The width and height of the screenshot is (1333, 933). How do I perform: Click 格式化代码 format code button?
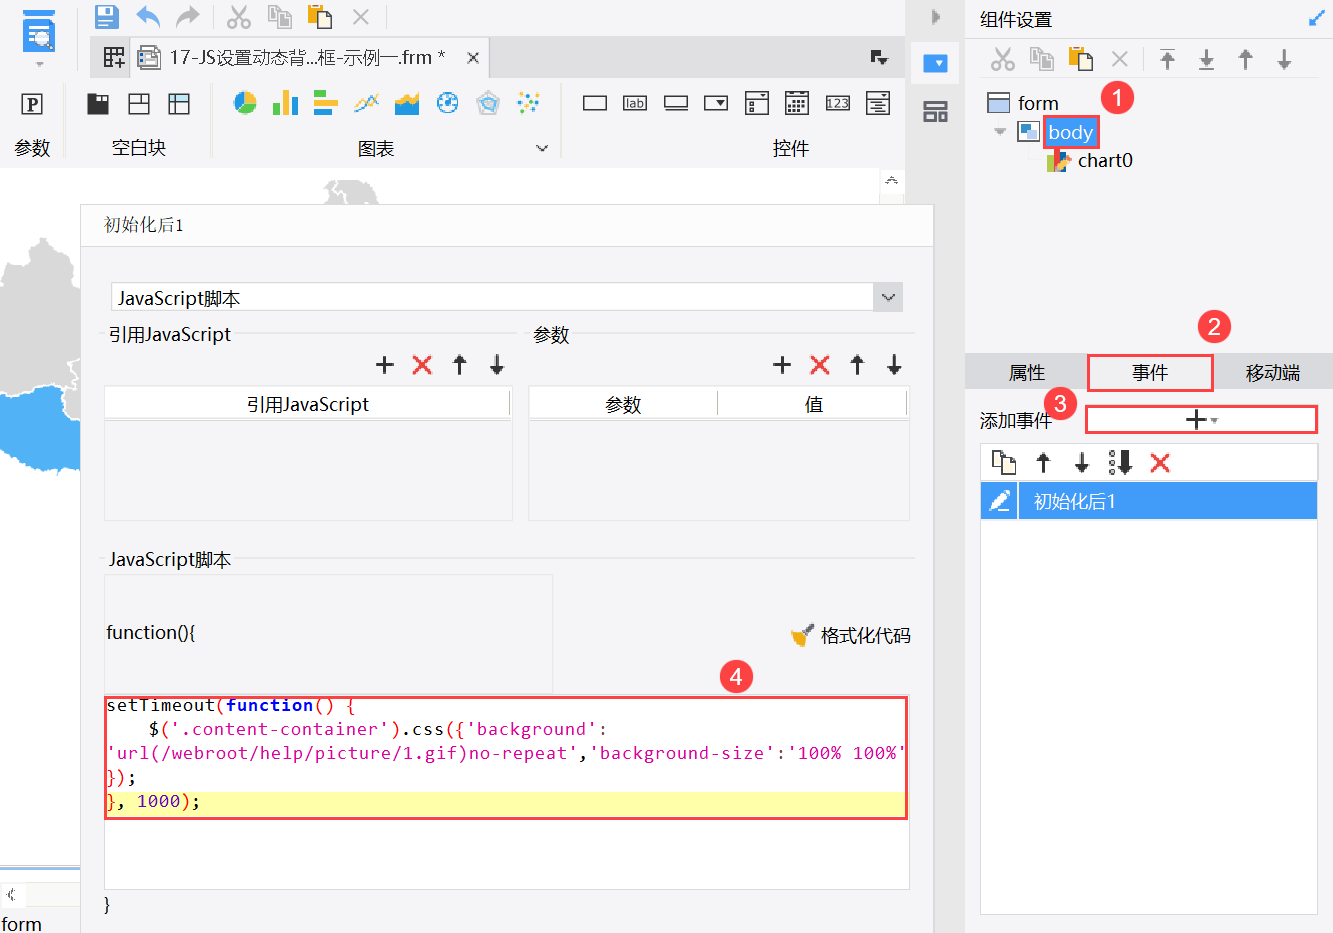point(851,635)
